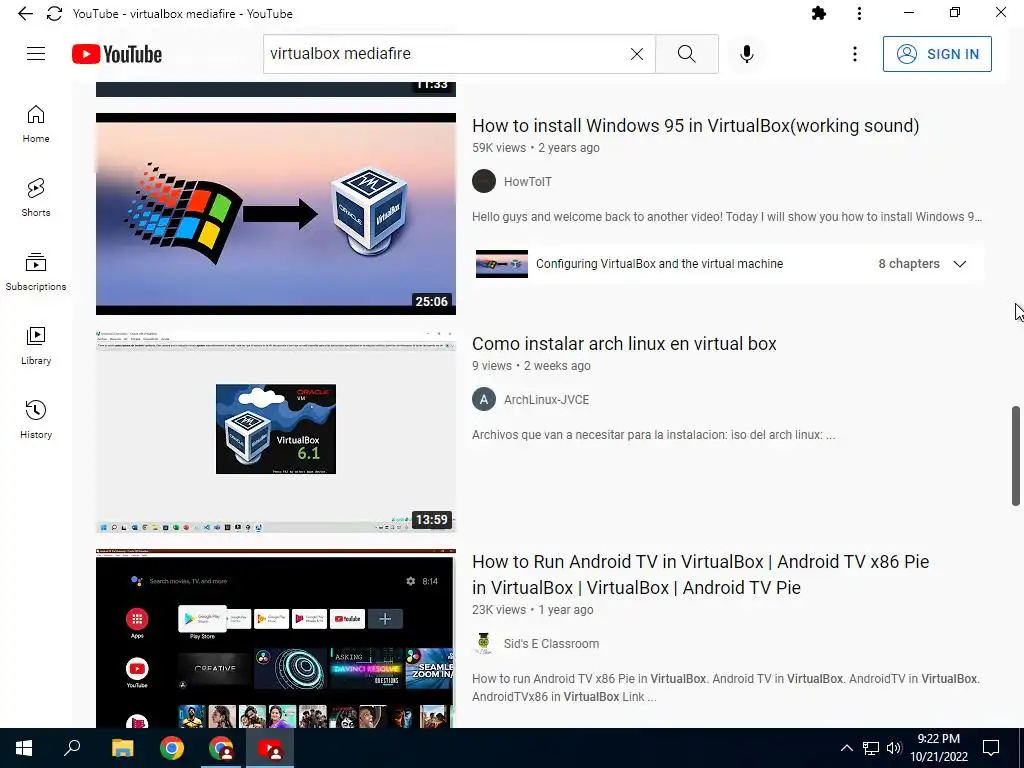Visit the HowToIT channel name link
Image resolution: width=1024 pixels, height=768 pixels.
(x=528, y=182)
